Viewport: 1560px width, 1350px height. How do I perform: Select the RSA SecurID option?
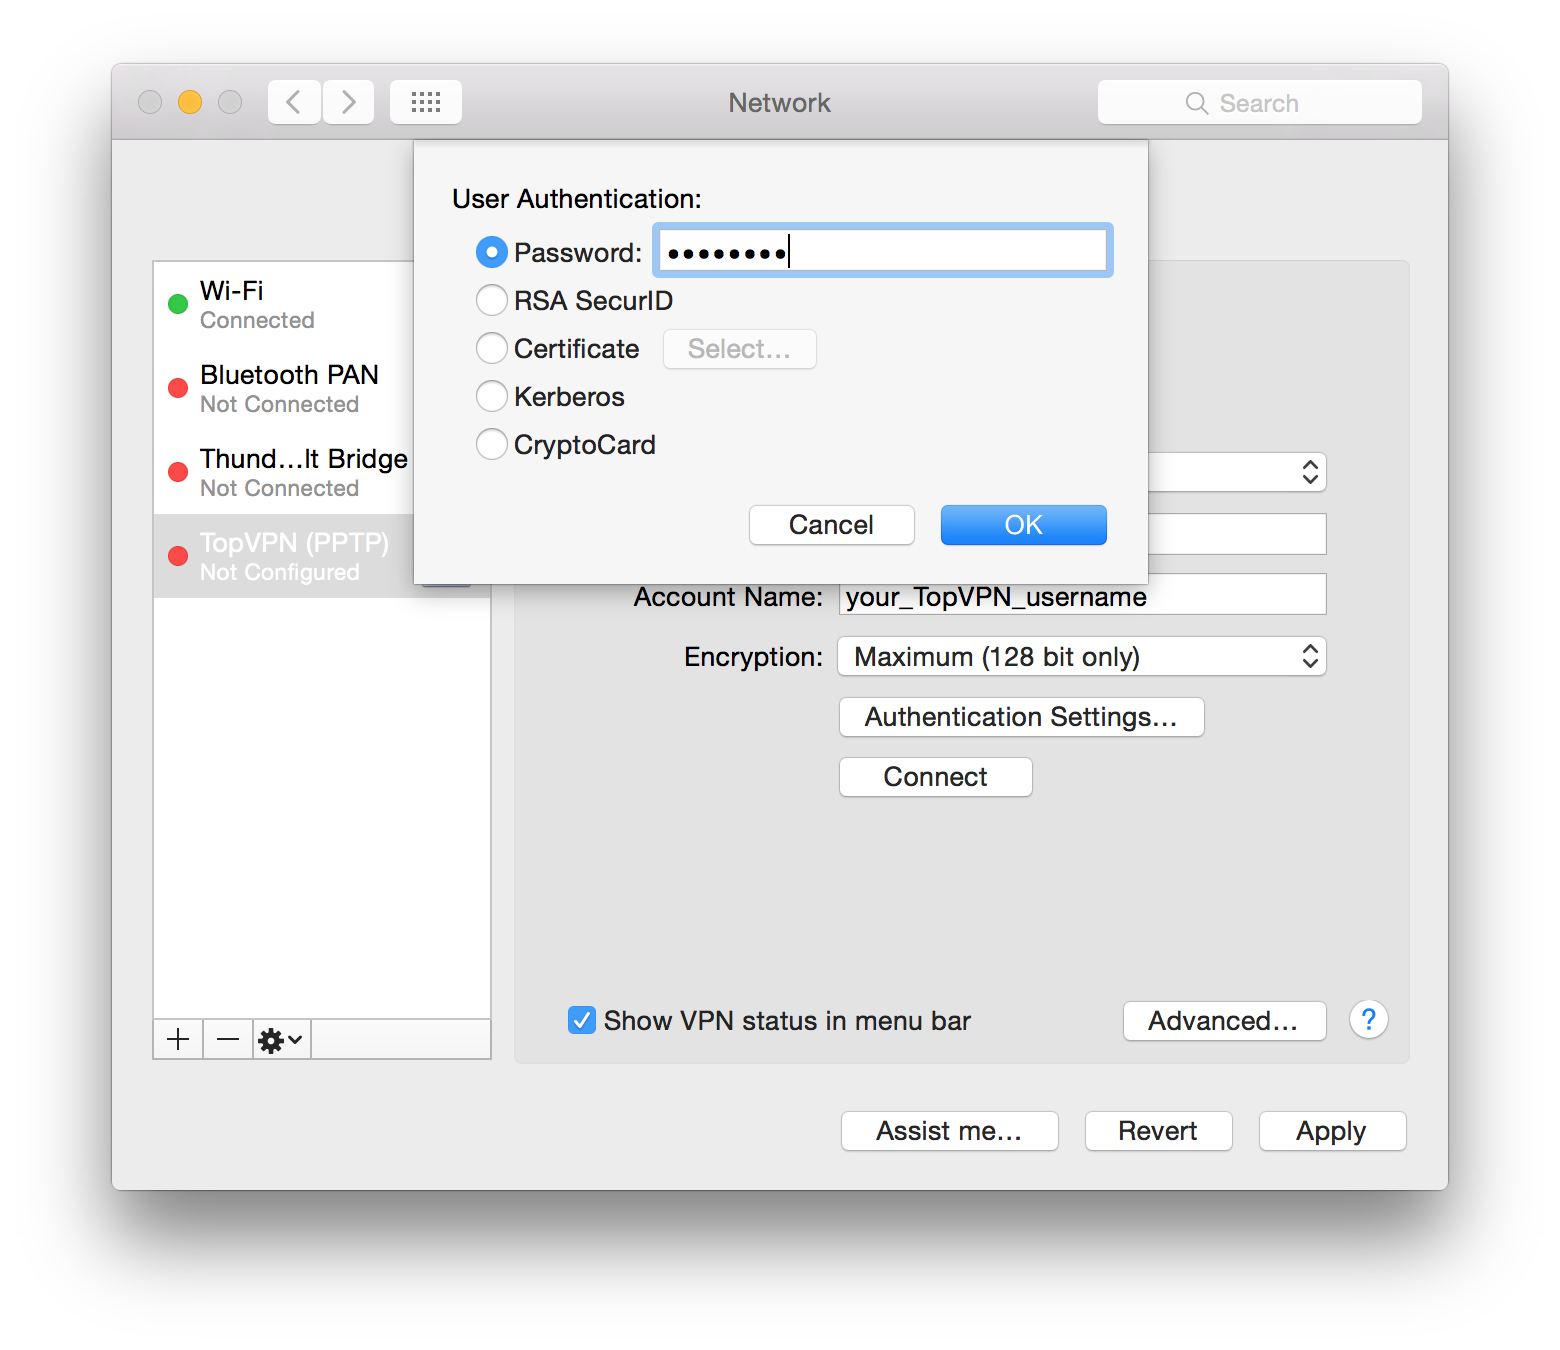(x=491, y=300)
